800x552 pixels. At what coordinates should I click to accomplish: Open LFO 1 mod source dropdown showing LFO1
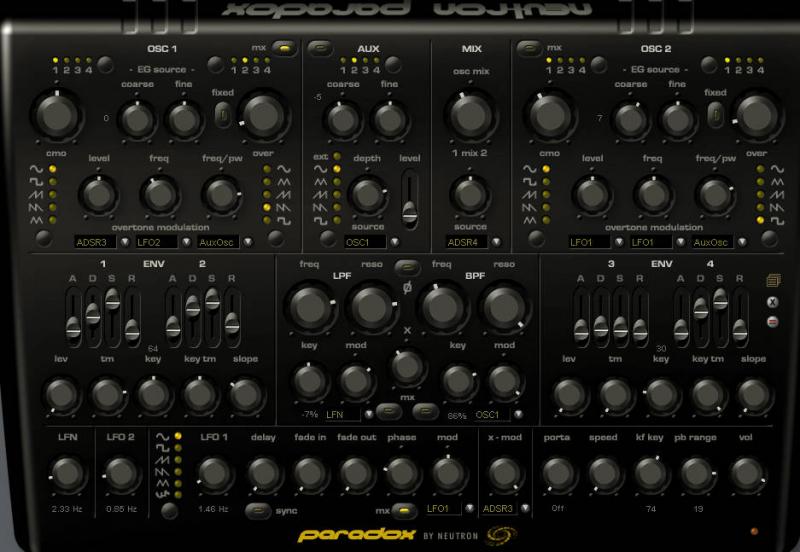click(469, 508)
